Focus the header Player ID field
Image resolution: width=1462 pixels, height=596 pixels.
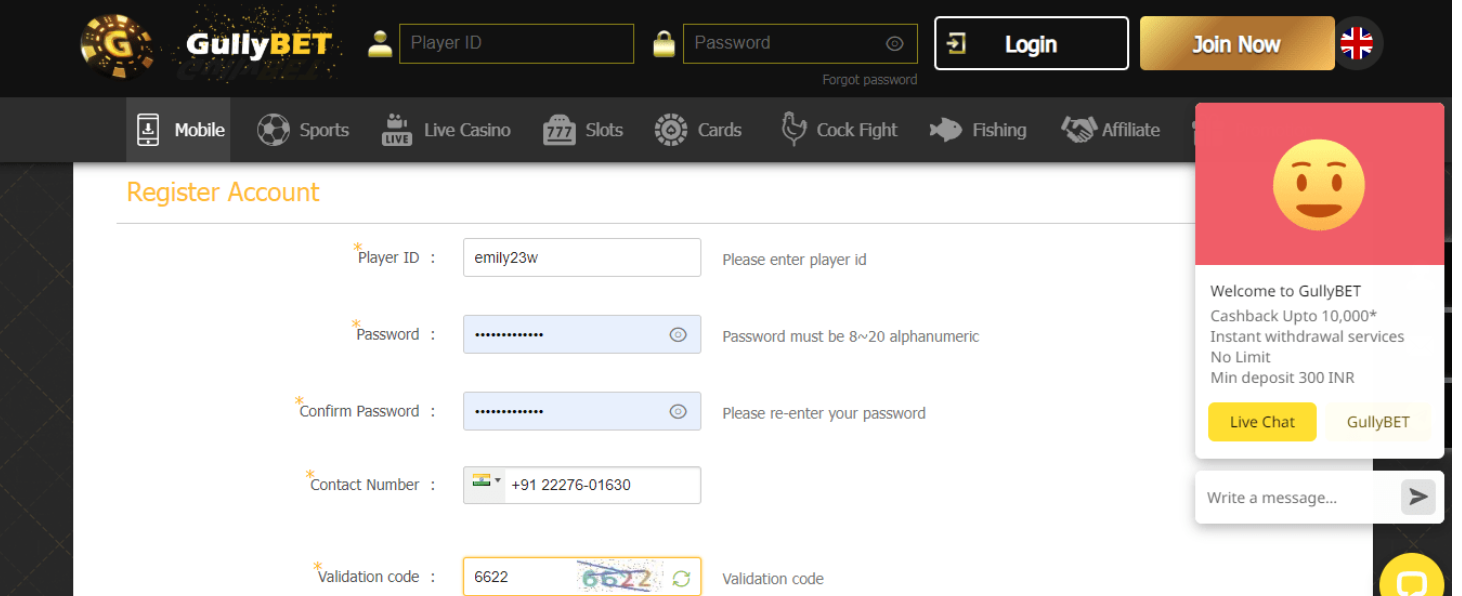pyautogui.click(x=516, y=43)
